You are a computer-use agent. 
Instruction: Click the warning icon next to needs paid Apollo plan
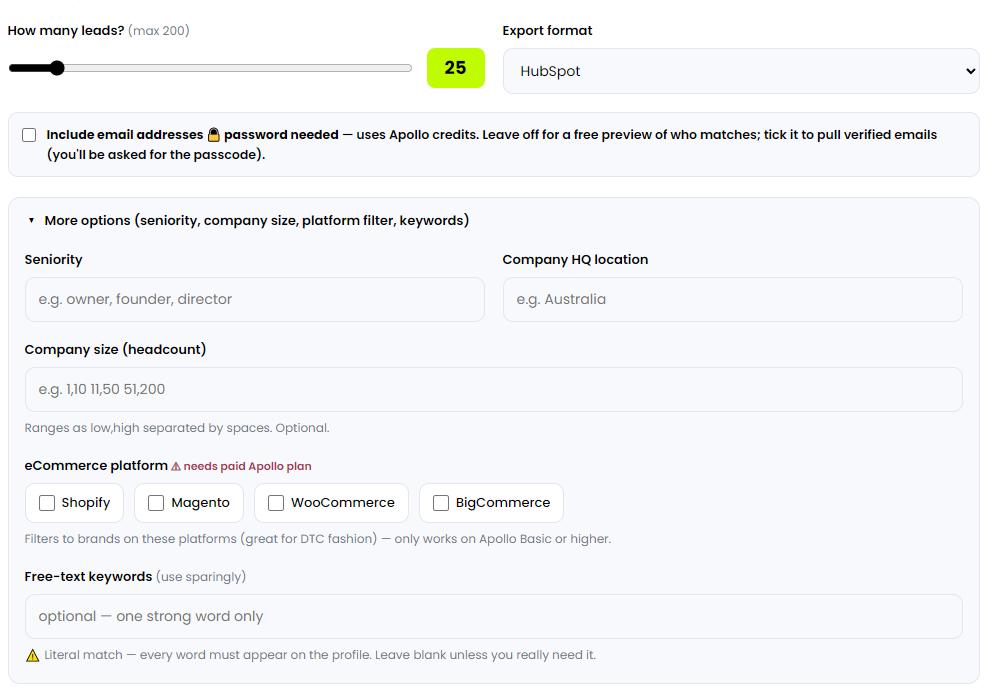(176, 466)
